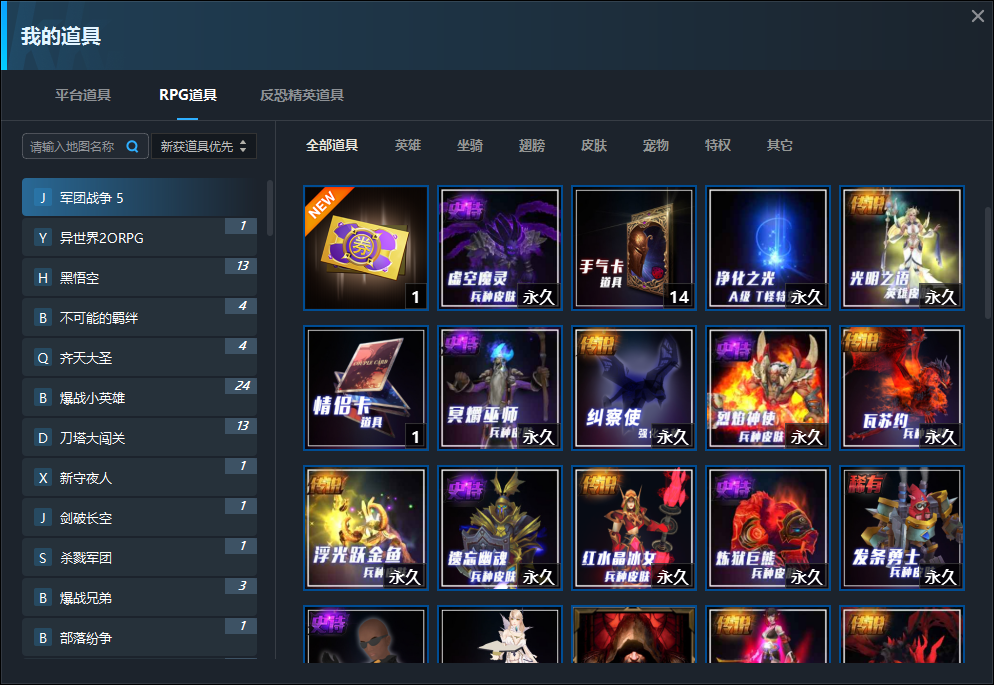
Task: Close the 我的道具 window
Action: [x=978, y=16]
